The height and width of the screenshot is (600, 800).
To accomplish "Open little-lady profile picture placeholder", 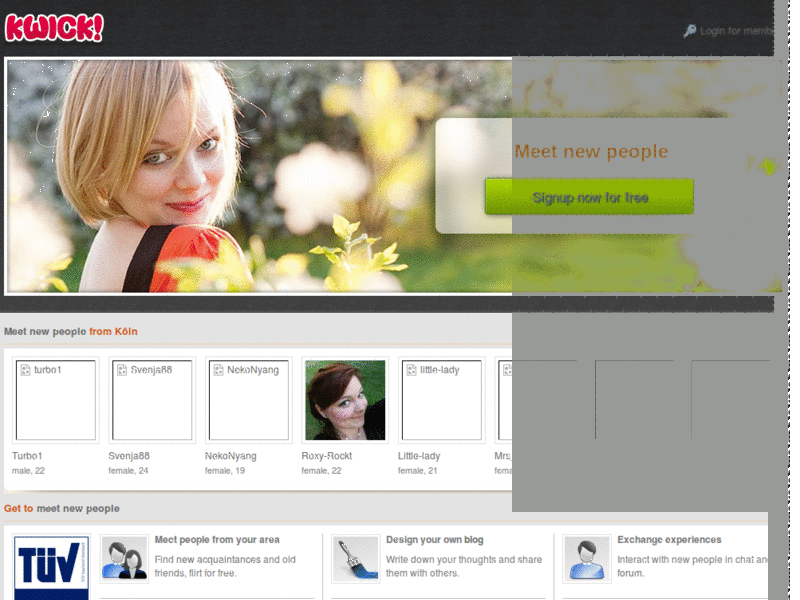I will tap(442, 400).
